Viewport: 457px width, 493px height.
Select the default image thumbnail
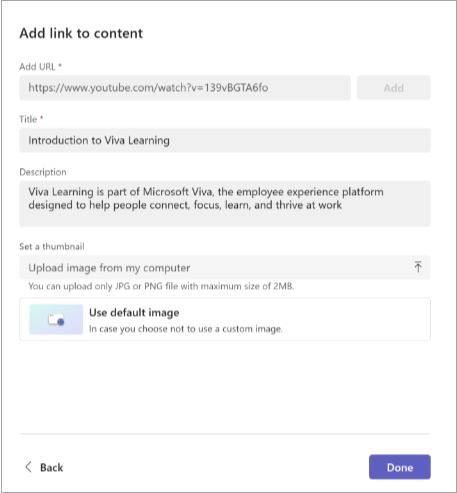pyautogui.click(x=56, y=319)
